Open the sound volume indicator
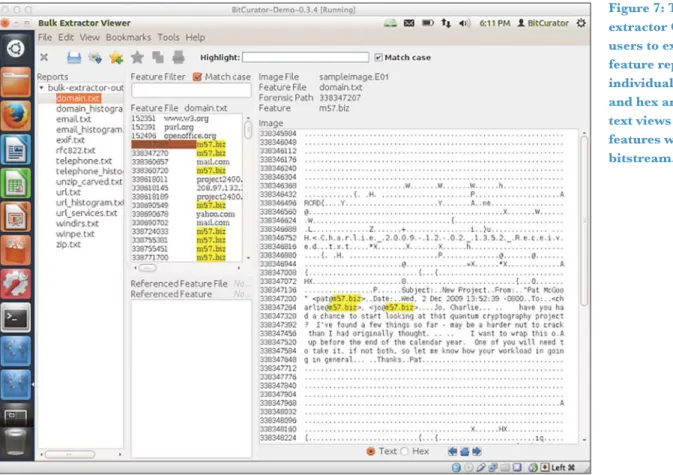Screen dimensions: 673x475 pos(464,23)
